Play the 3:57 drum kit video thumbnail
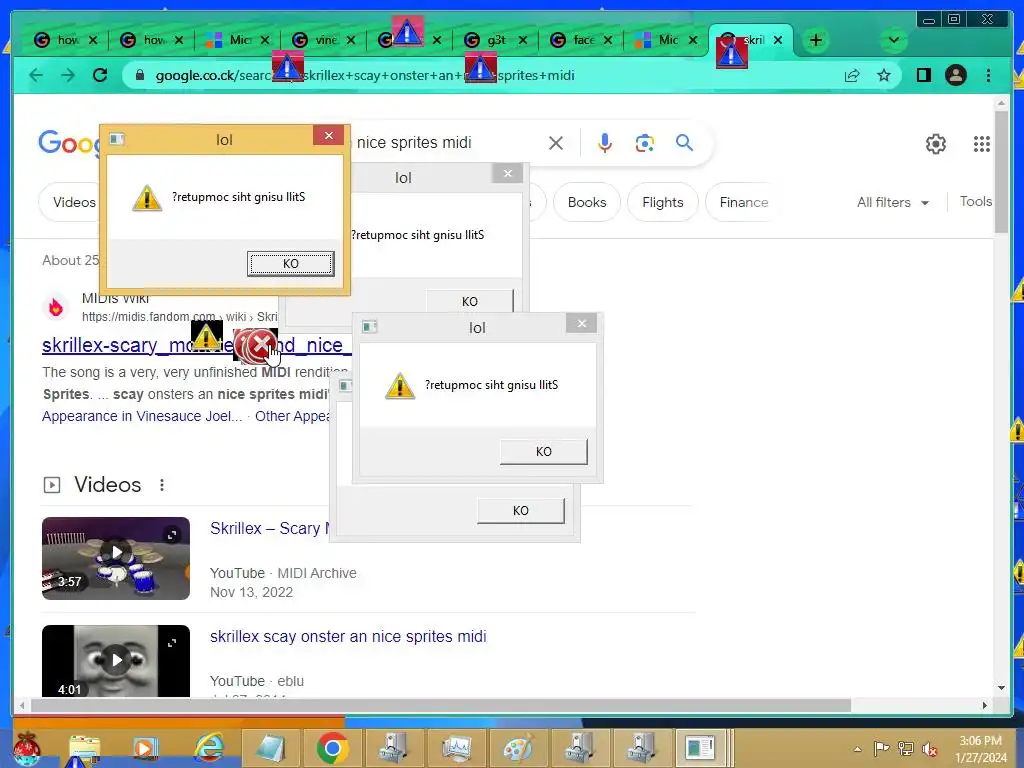 click(x=116, y=558)
